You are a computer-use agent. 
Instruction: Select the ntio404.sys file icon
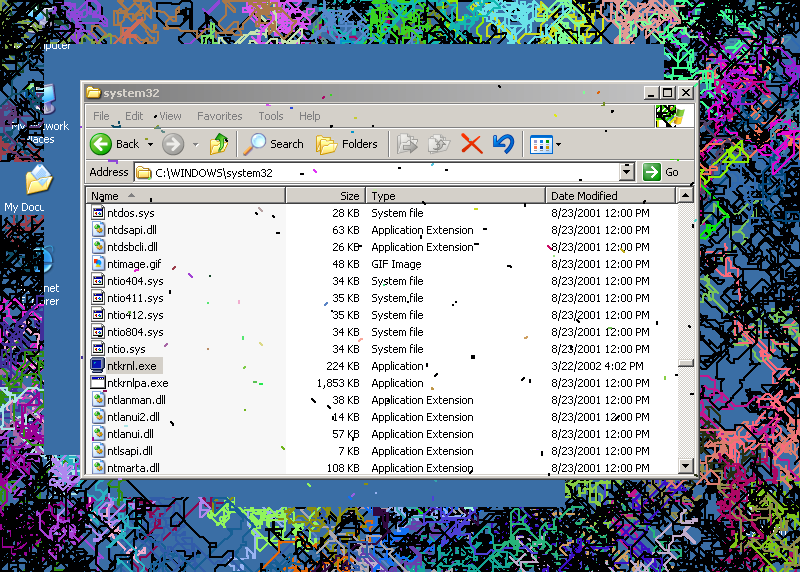[x=98, y=280]
